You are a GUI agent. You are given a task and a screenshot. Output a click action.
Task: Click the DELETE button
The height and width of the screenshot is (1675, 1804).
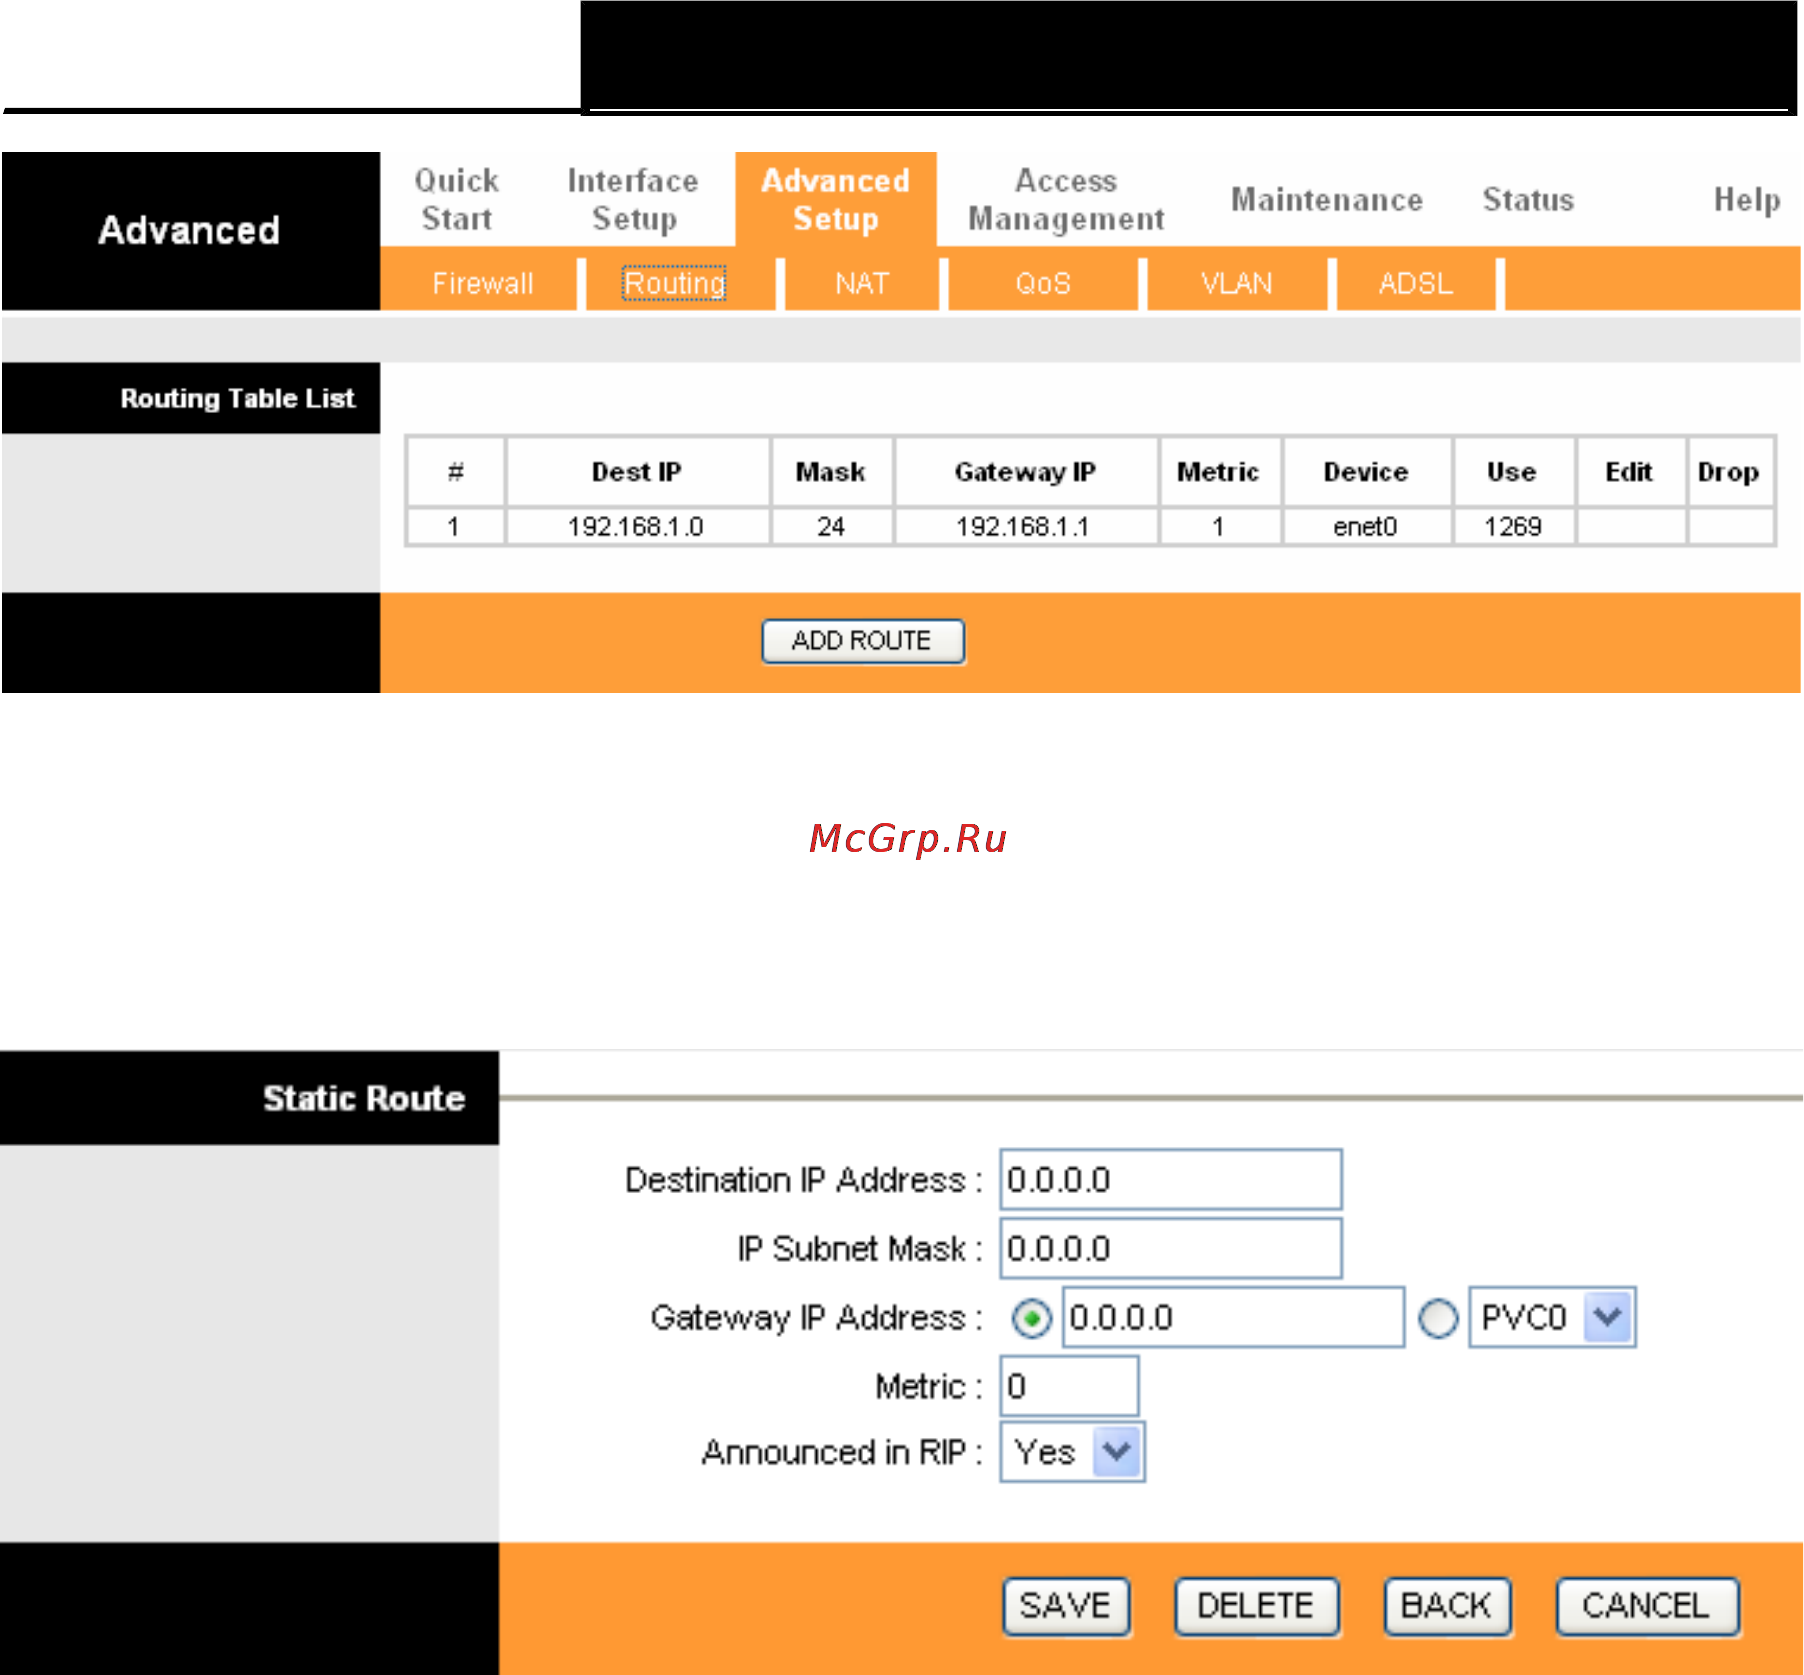pos(1256,1606)
